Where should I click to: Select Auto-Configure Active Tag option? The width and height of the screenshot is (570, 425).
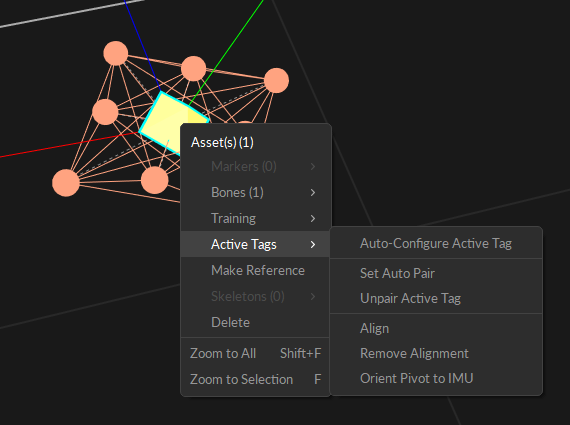coord(436,243)
